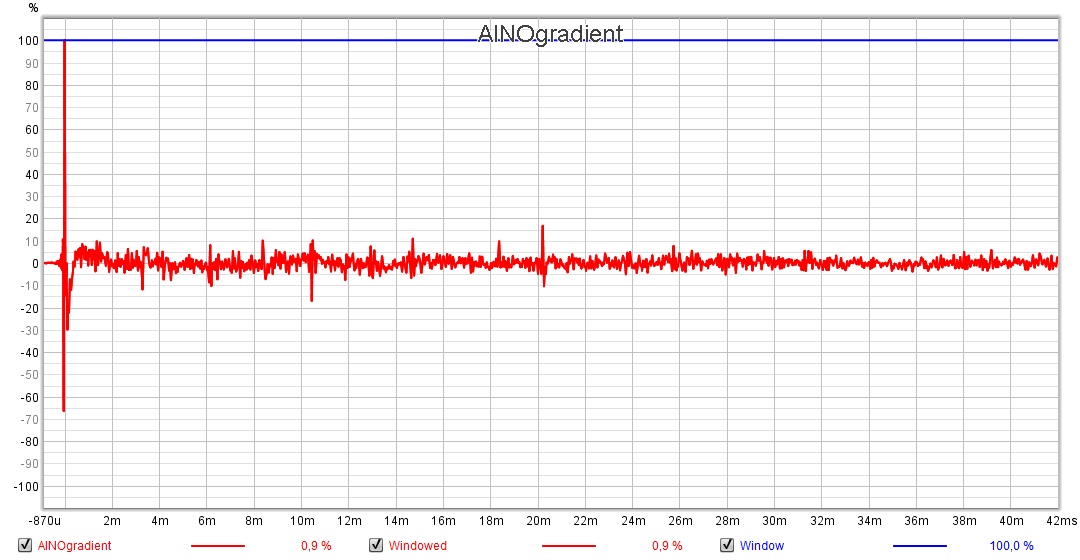Click the red Windowed line sample
Screen dimensions: 1080x560
(569, 546)
